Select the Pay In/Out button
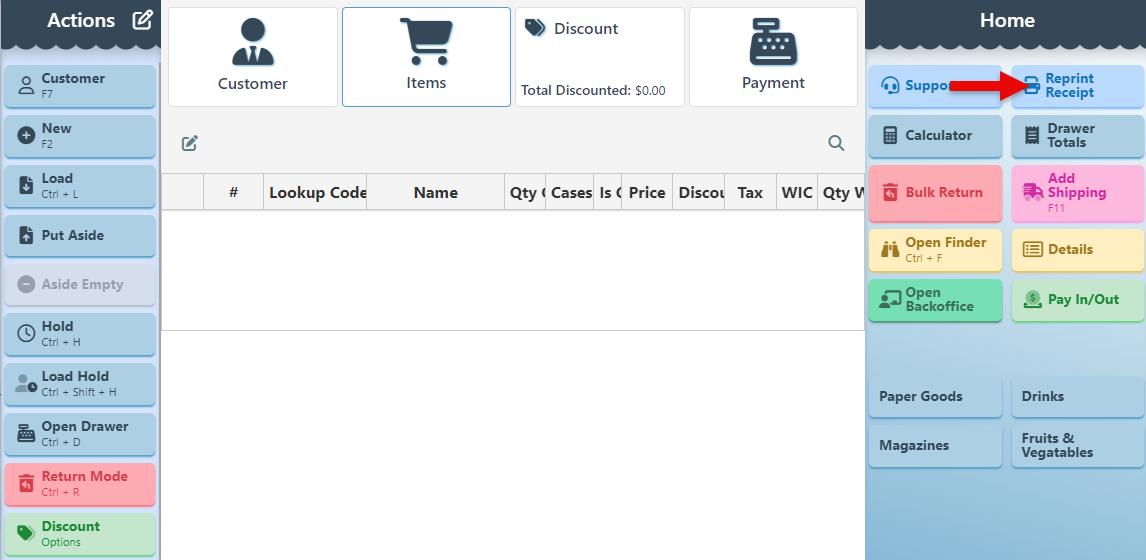 coord(1077,300)
